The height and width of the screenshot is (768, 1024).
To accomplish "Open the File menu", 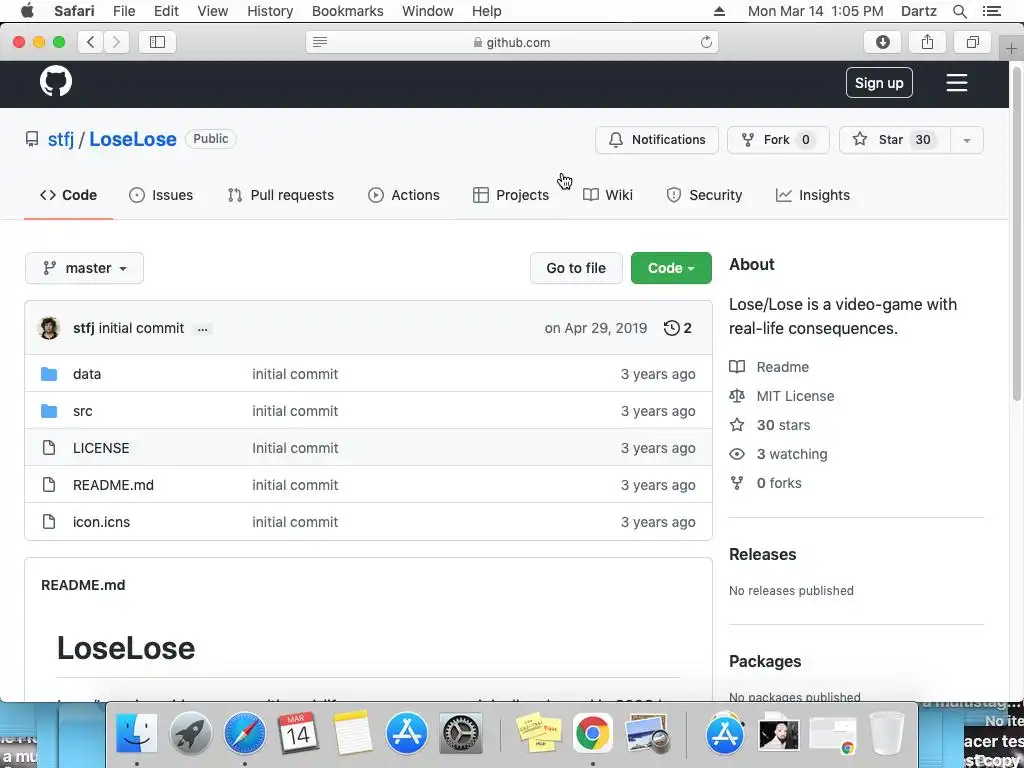I will (123, 11).
